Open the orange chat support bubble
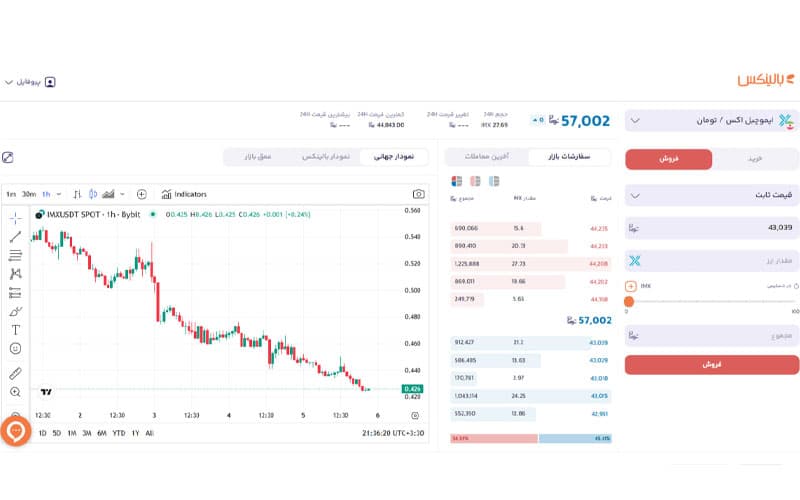 (16, 432)
